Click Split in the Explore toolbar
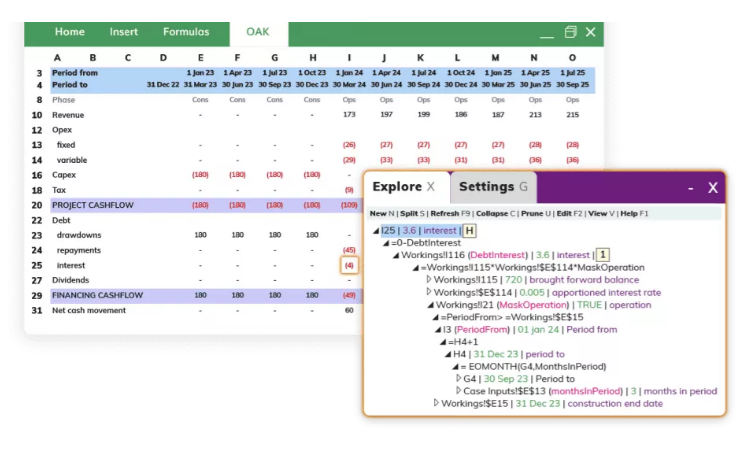Viewport: 737px width, 451px height. [x=408, y=213]
